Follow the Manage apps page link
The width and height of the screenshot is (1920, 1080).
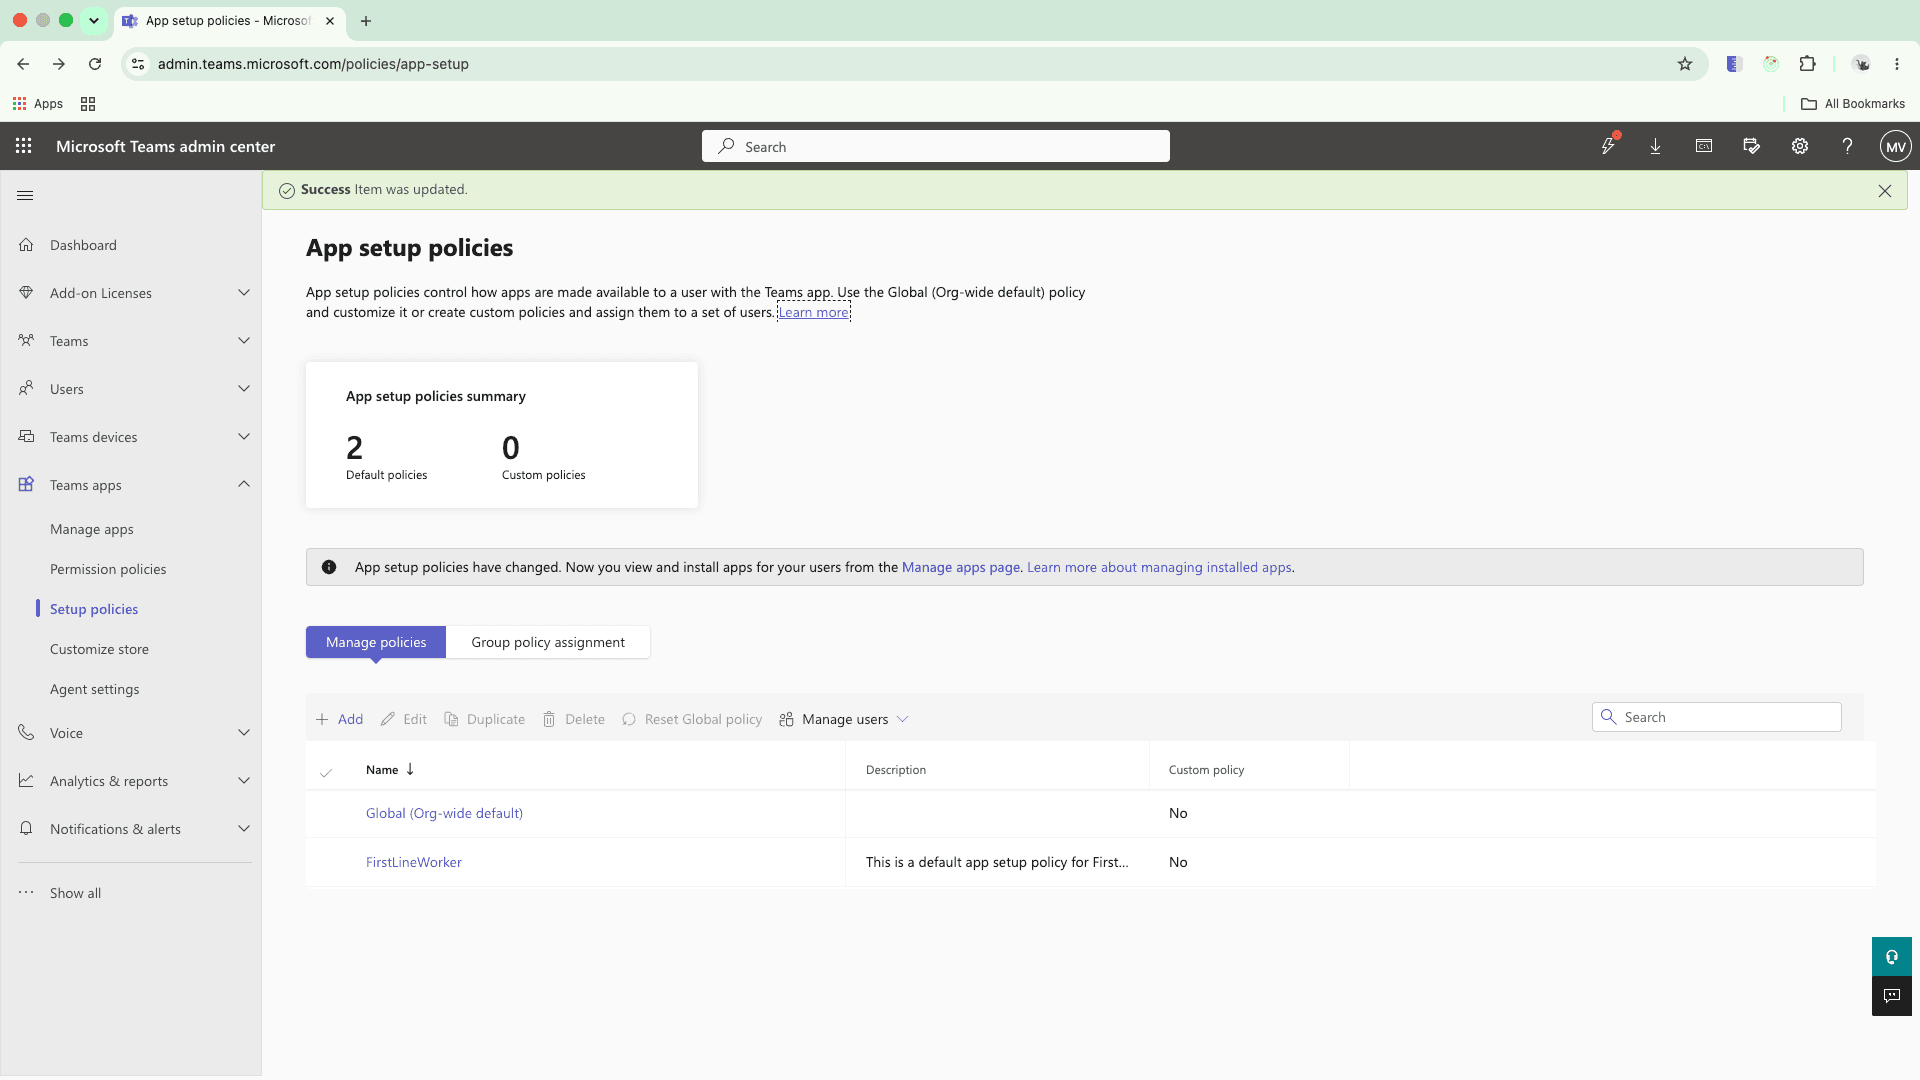[x=961, y=567]
